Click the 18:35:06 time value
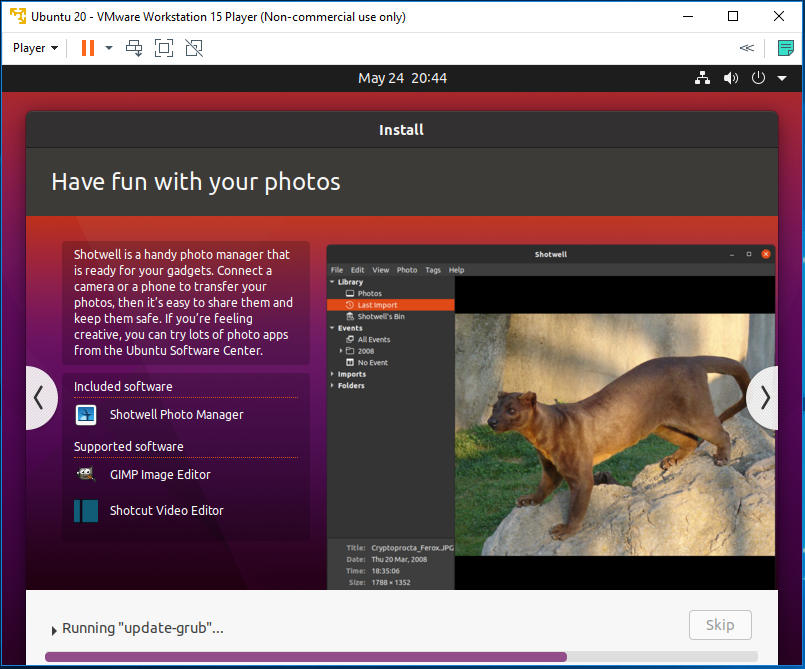Screen dimensions: 805x669 pos(385,571)
